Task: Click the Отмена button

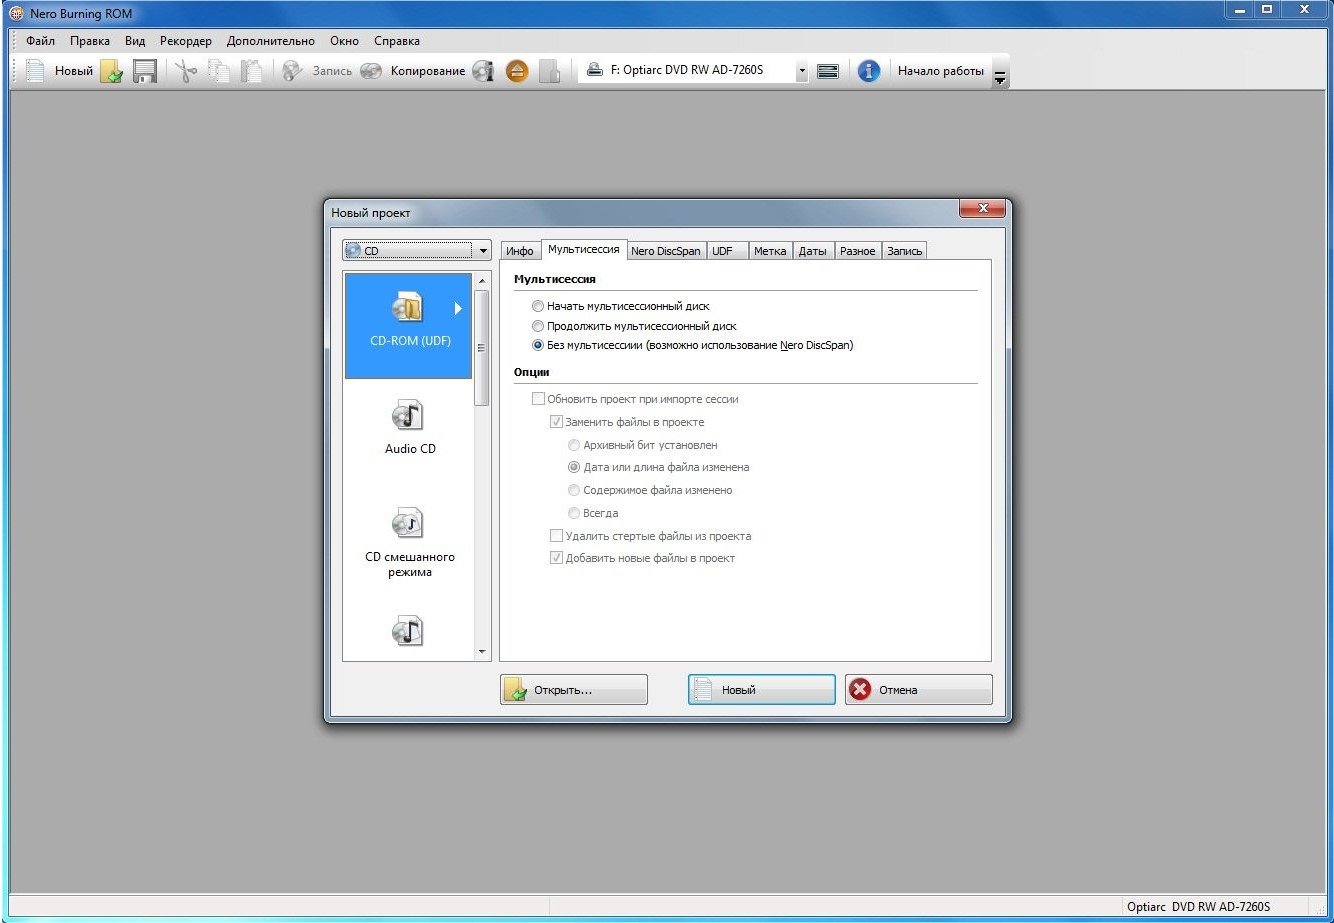Action: 918,690
